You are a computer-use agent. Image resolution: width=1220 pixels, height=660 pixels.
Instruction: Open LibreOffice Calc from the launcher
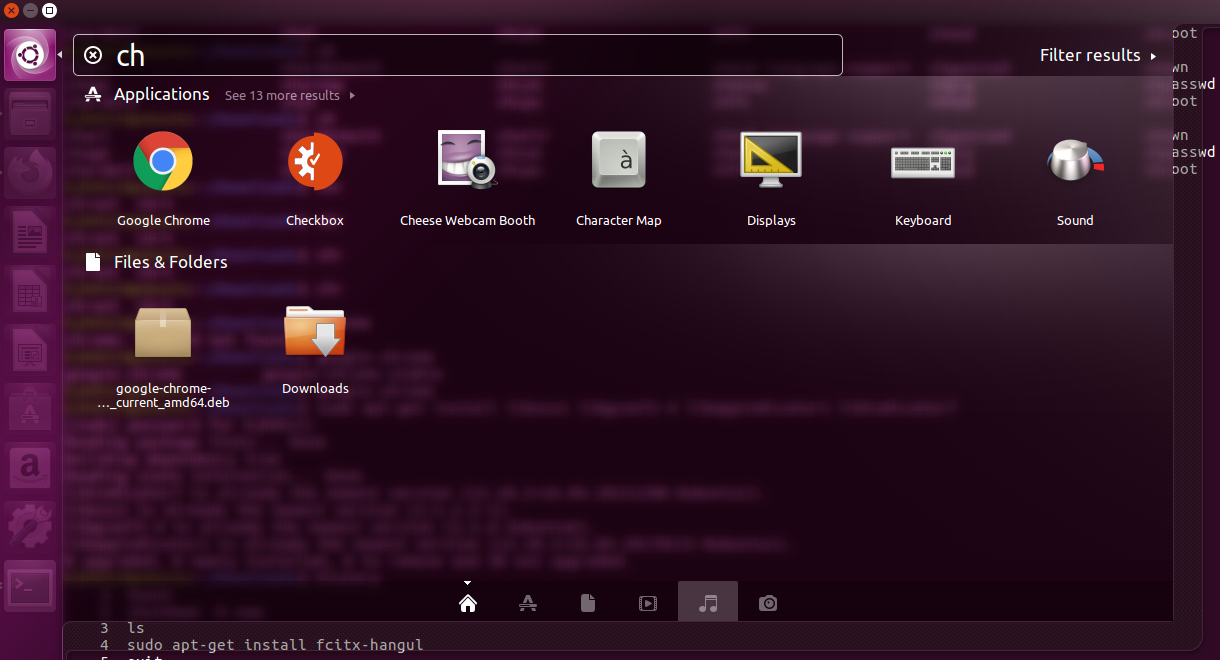pos(30,290)
